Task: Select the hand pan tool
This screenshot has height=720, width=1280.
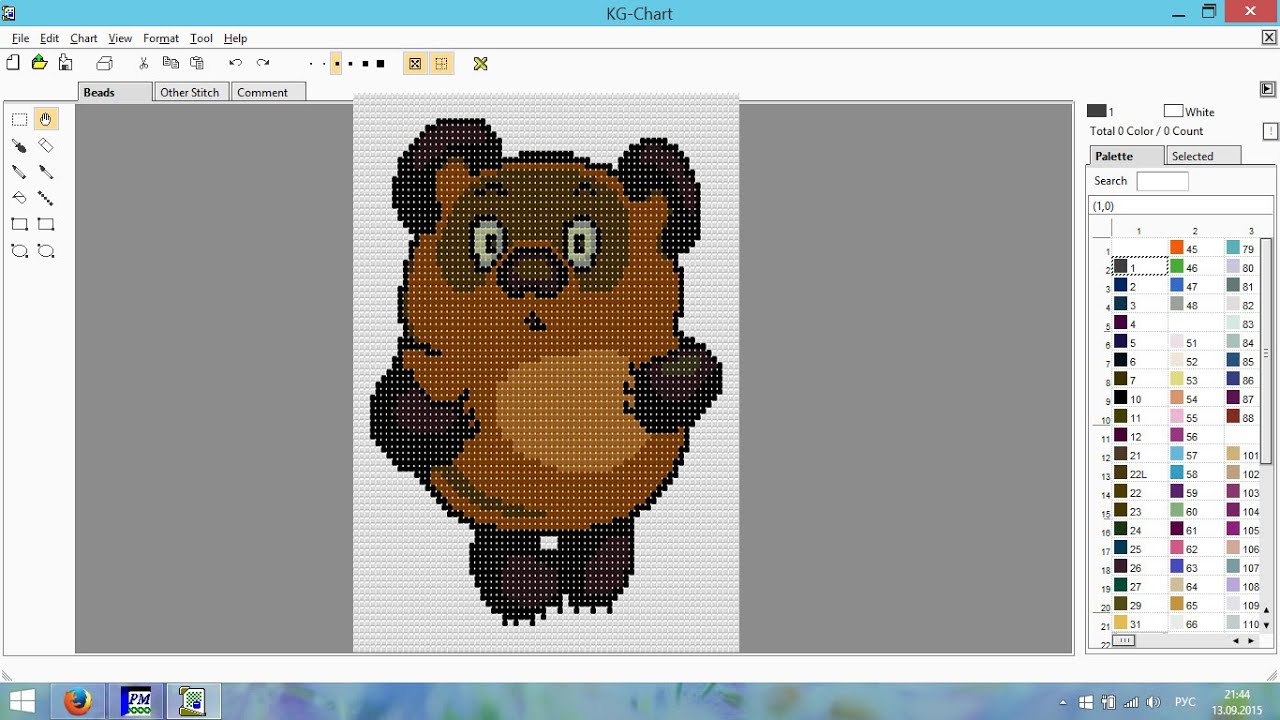Action: (46, 119)
